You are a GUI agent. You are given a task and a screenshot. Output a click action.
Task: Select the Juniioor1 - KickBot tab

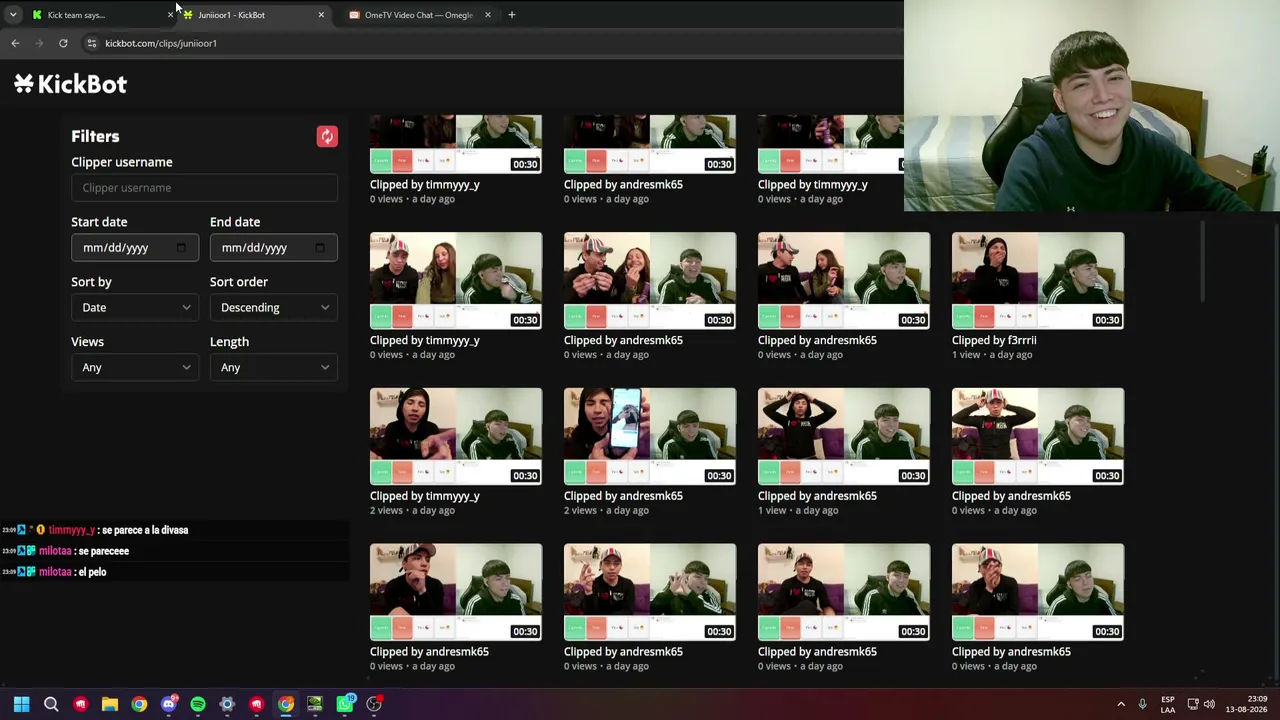point(254,15)
